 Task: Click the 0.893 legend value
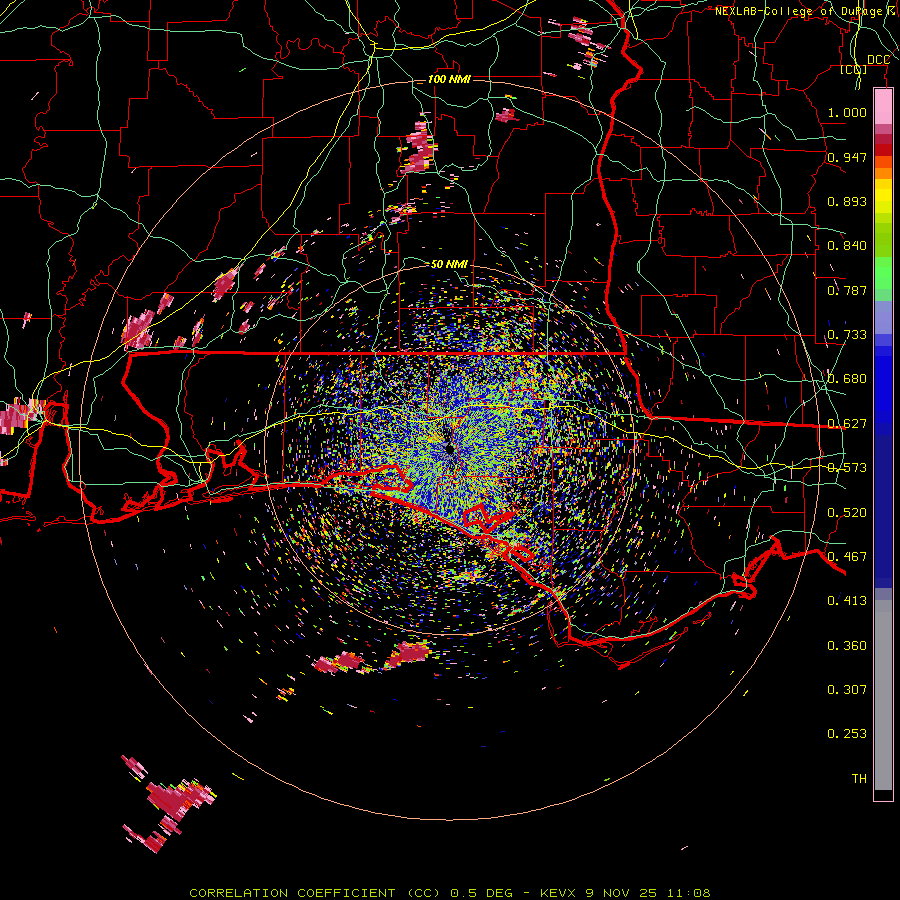point(847,201)
